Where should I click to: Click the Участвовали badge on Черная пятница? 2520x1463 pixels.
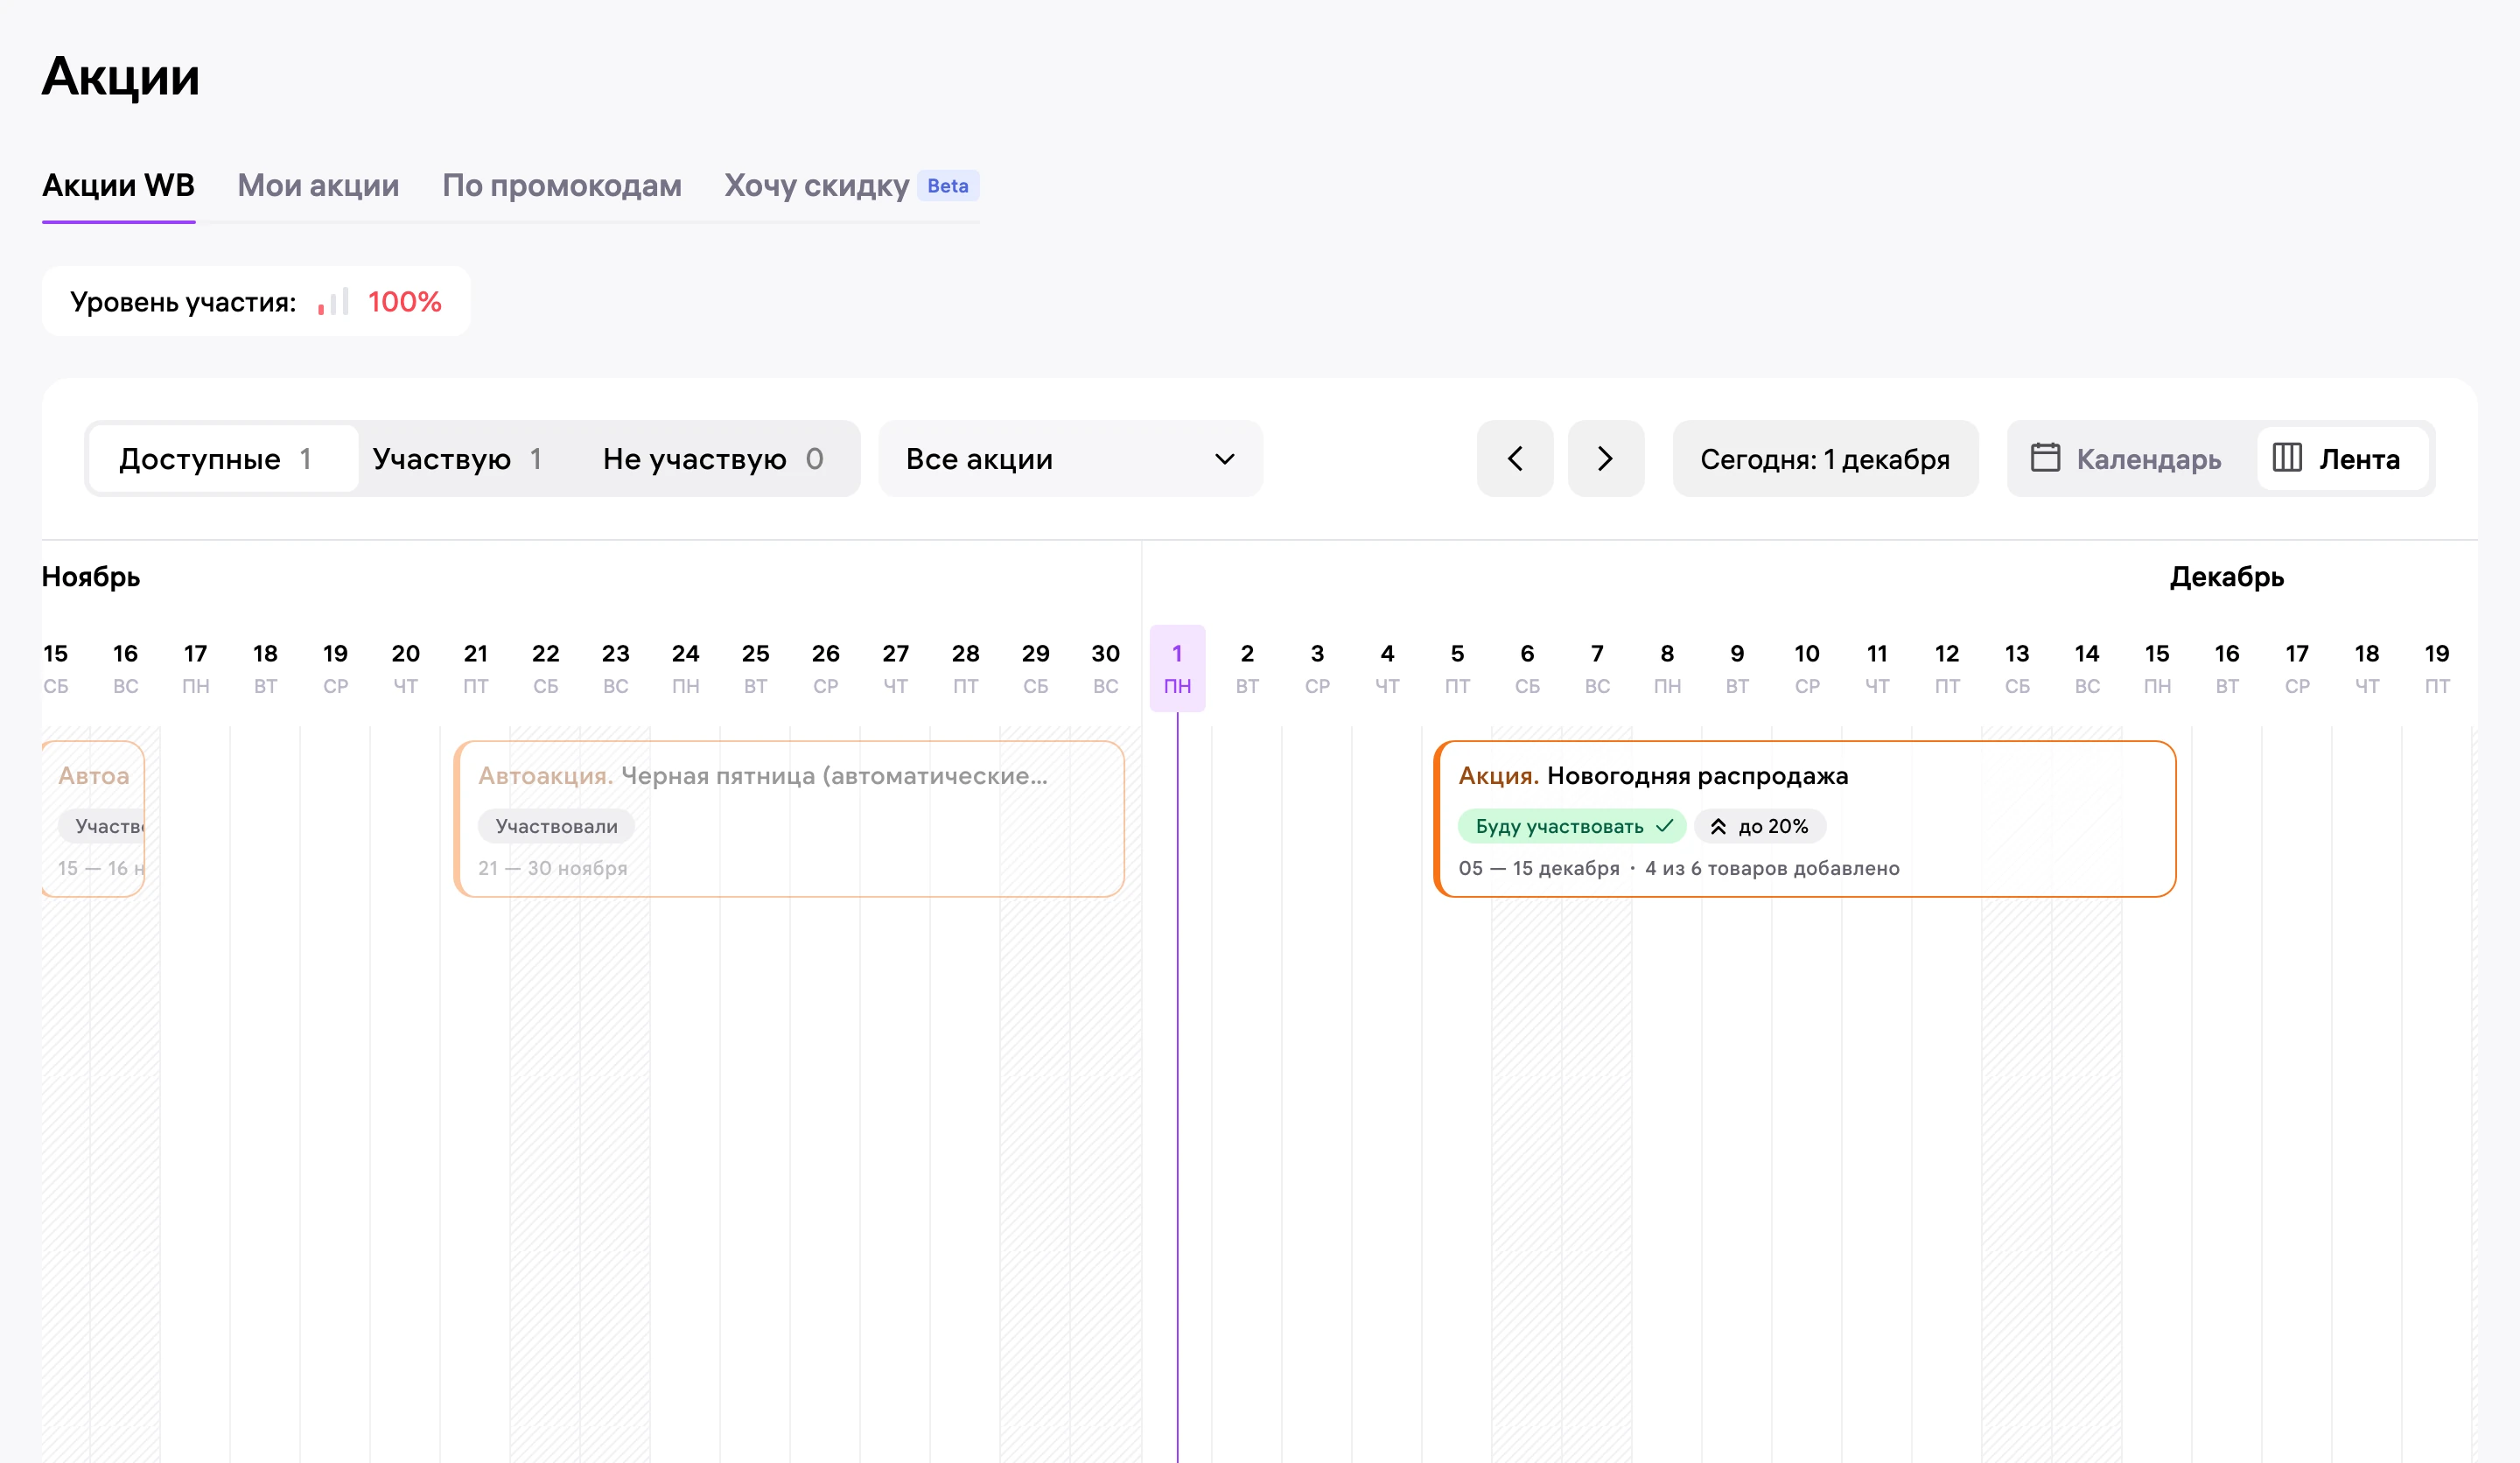[556, 827]
